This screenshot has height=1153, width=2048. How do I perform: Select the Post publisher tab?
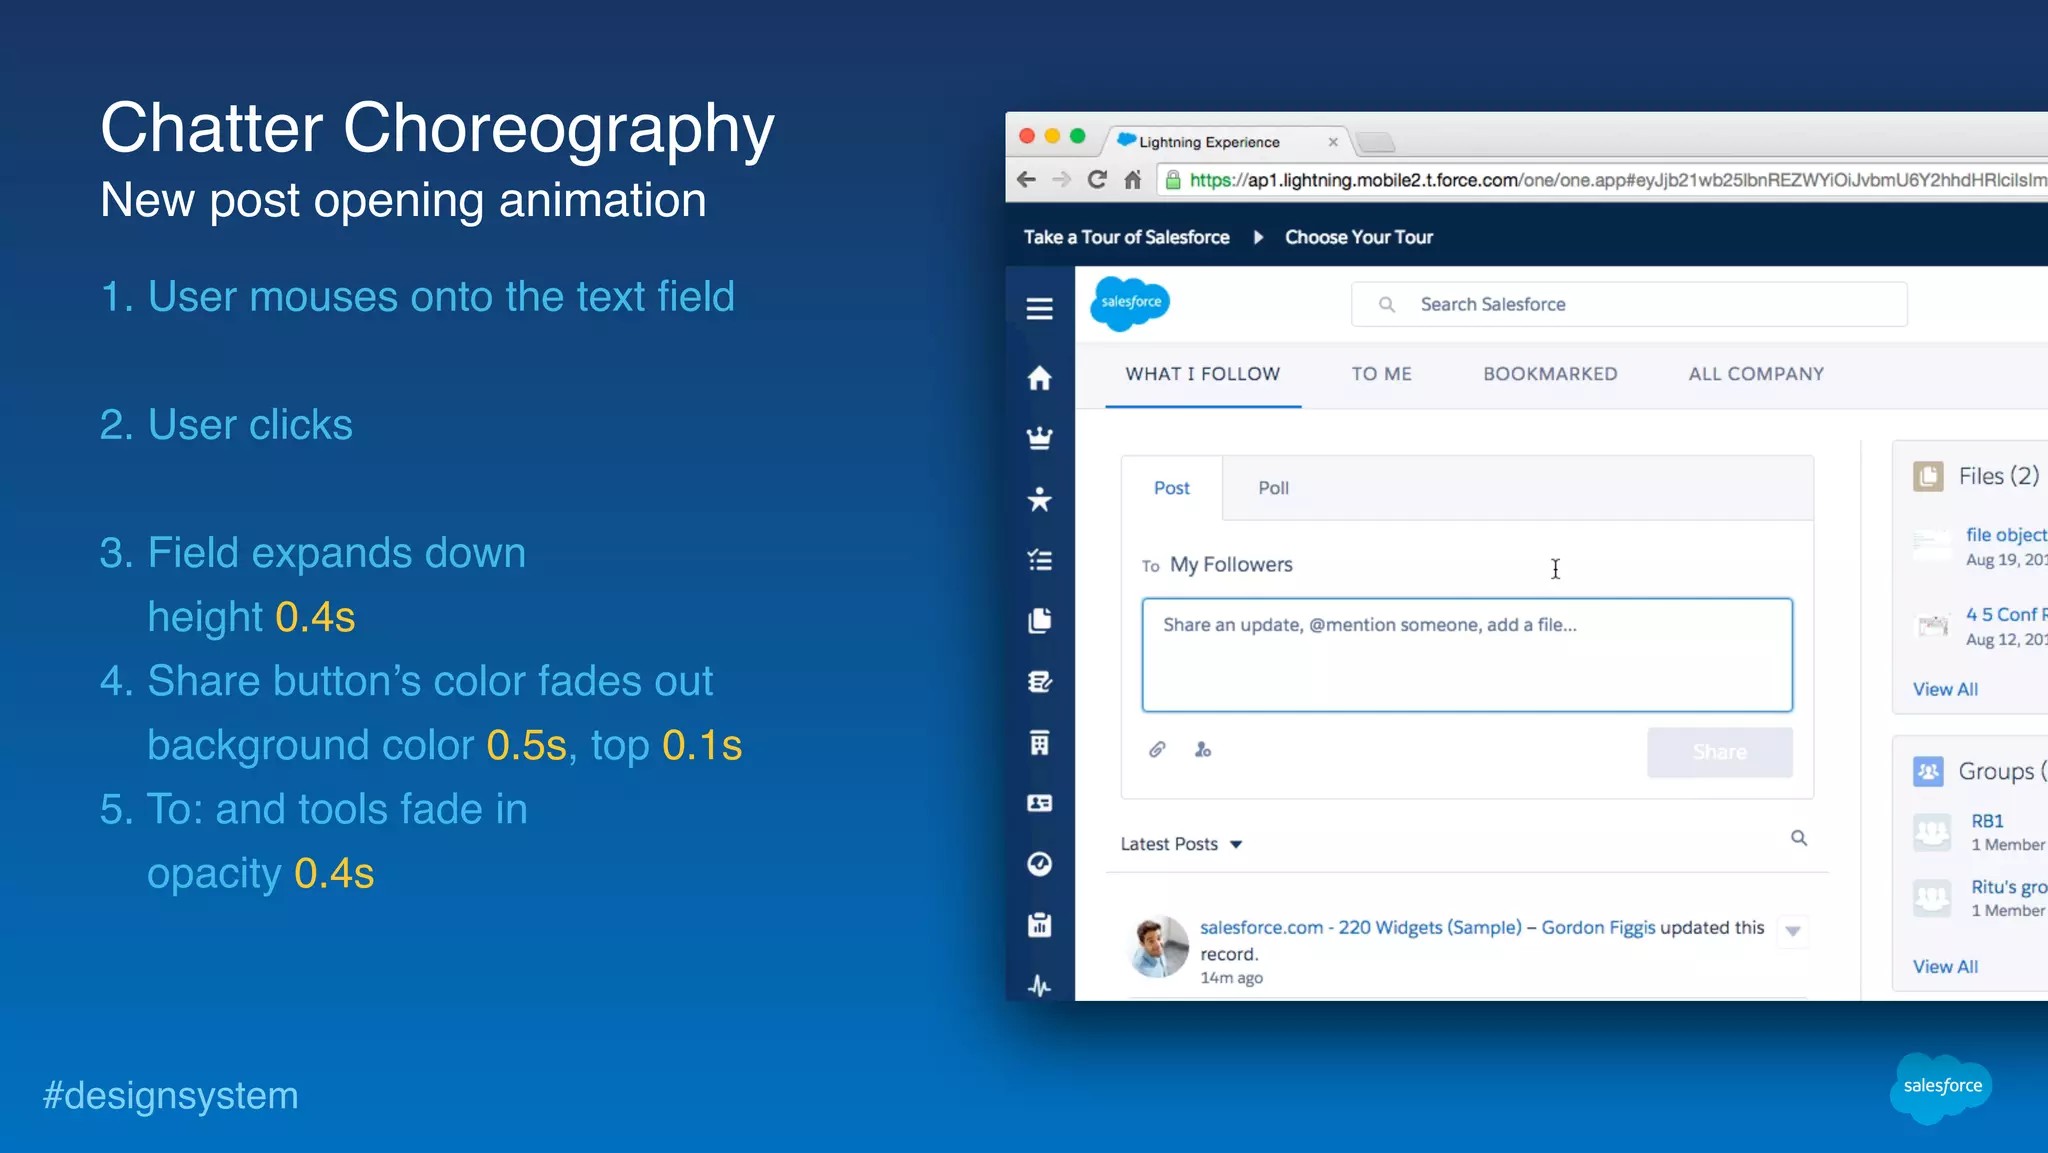click(1172, 488)
